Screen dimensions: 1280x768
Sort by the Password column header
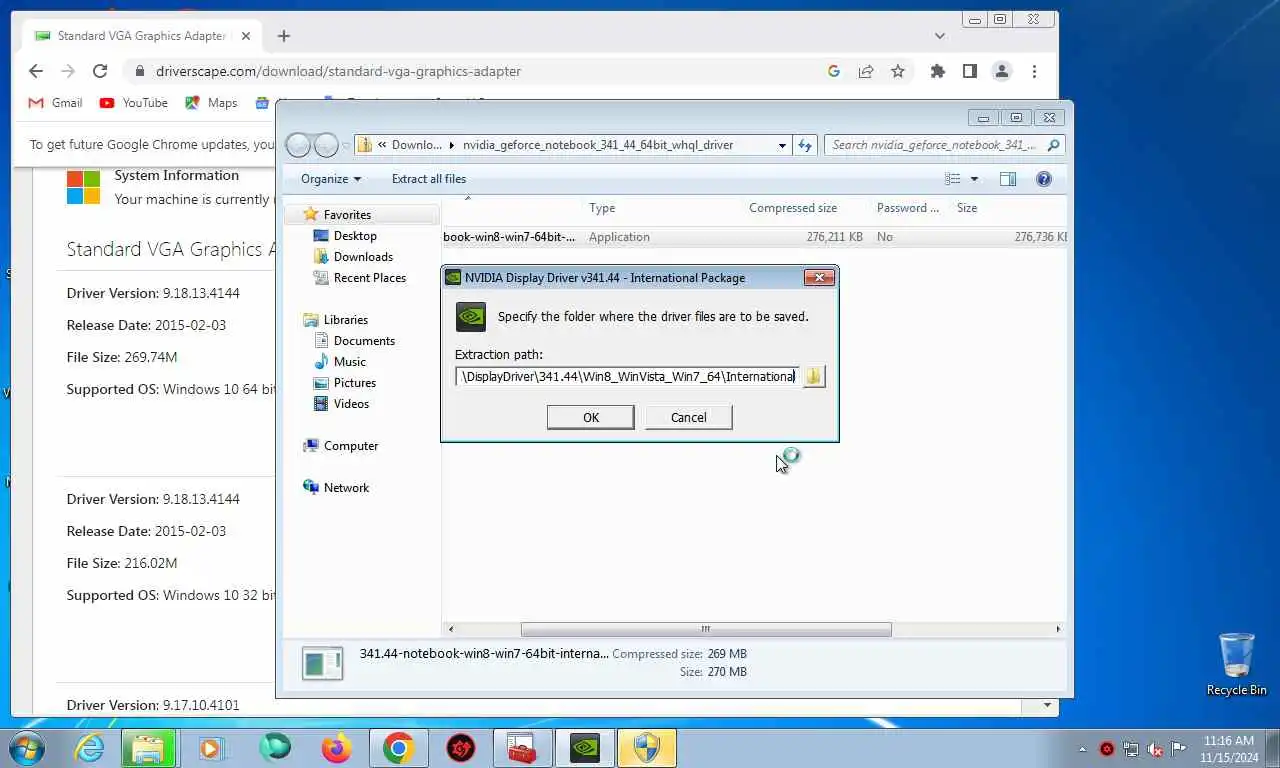click(x=908, y=208)
